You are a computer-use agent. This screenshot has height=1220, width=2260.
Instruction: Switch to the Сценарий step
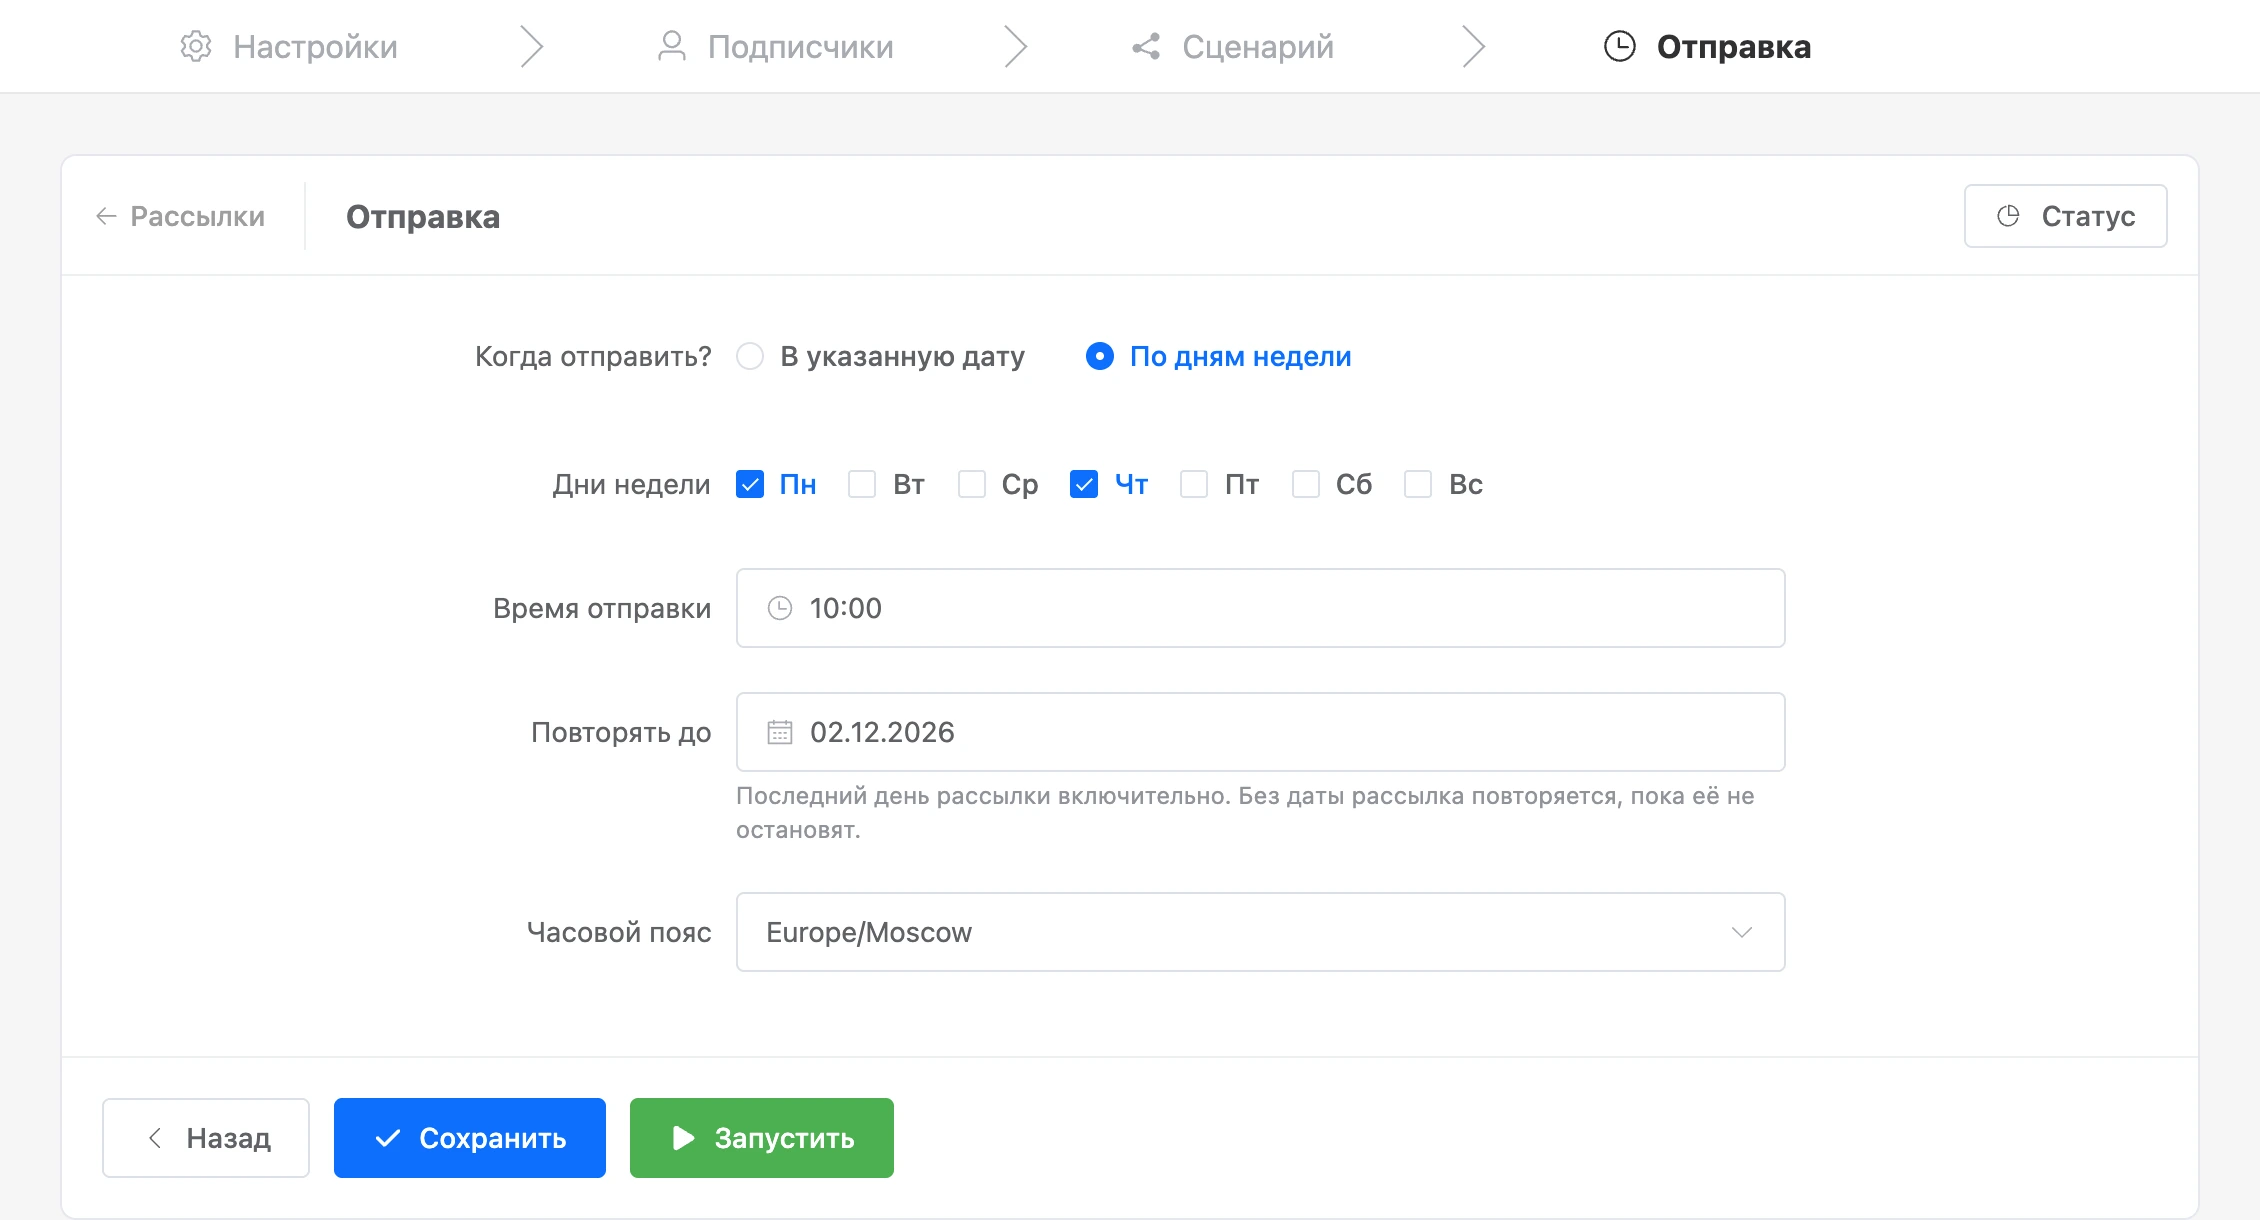click(1233, 47)
